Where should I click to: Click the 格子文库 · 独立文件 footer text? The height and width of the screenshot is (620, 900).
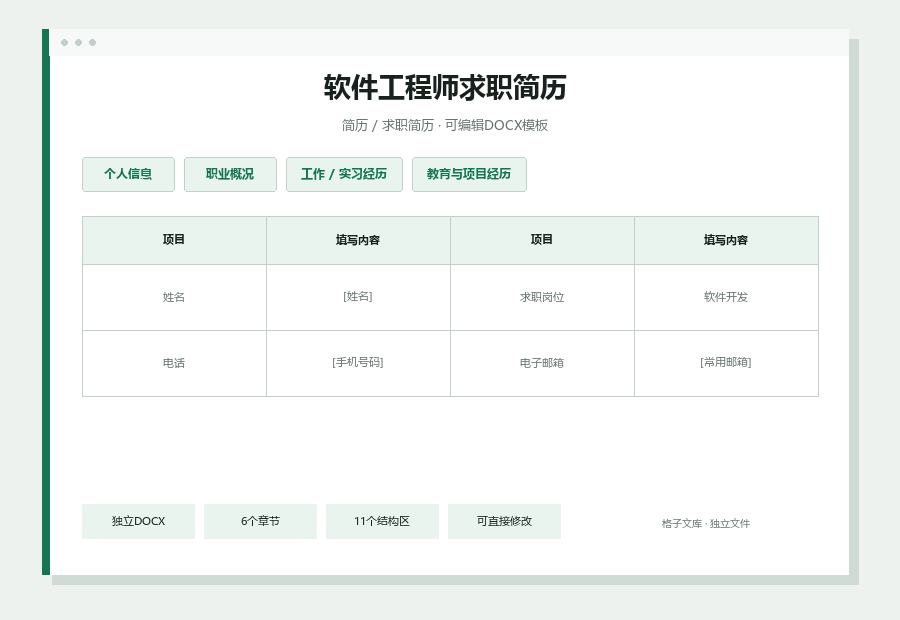pos(705,524)
